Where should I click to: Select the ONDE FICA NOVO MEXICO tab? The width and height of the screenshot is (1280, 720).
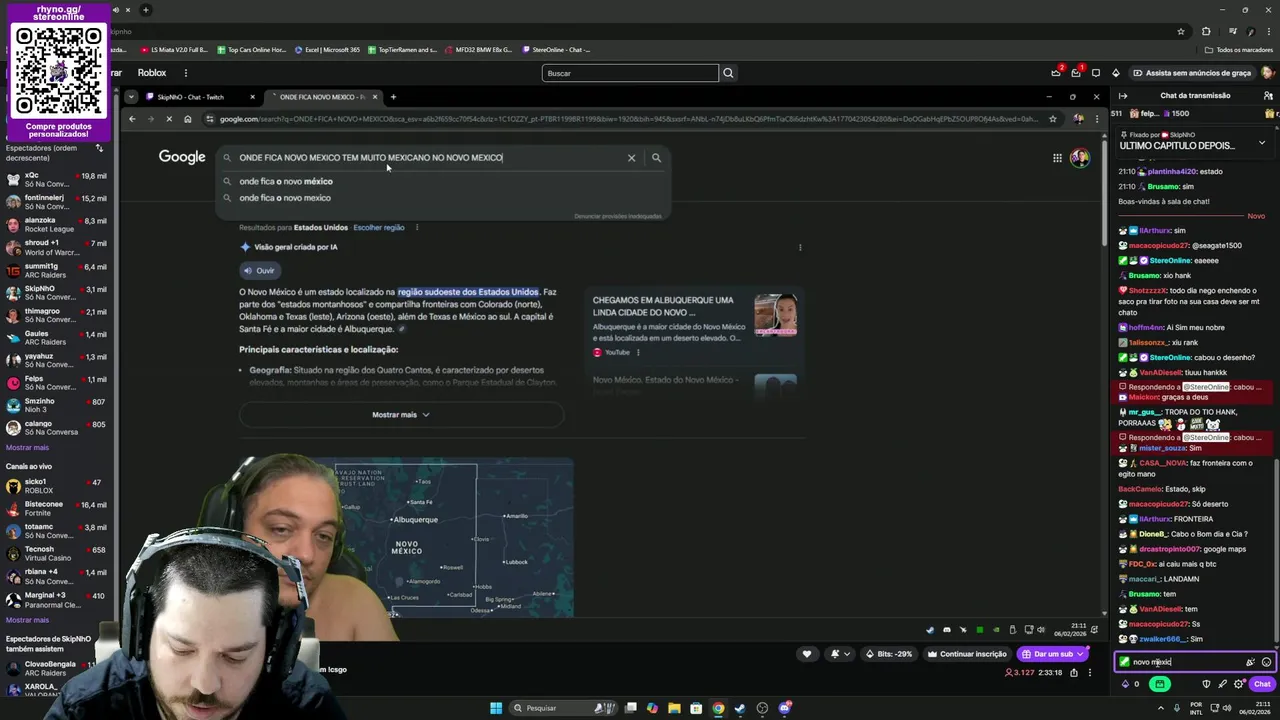click(322, 97)
